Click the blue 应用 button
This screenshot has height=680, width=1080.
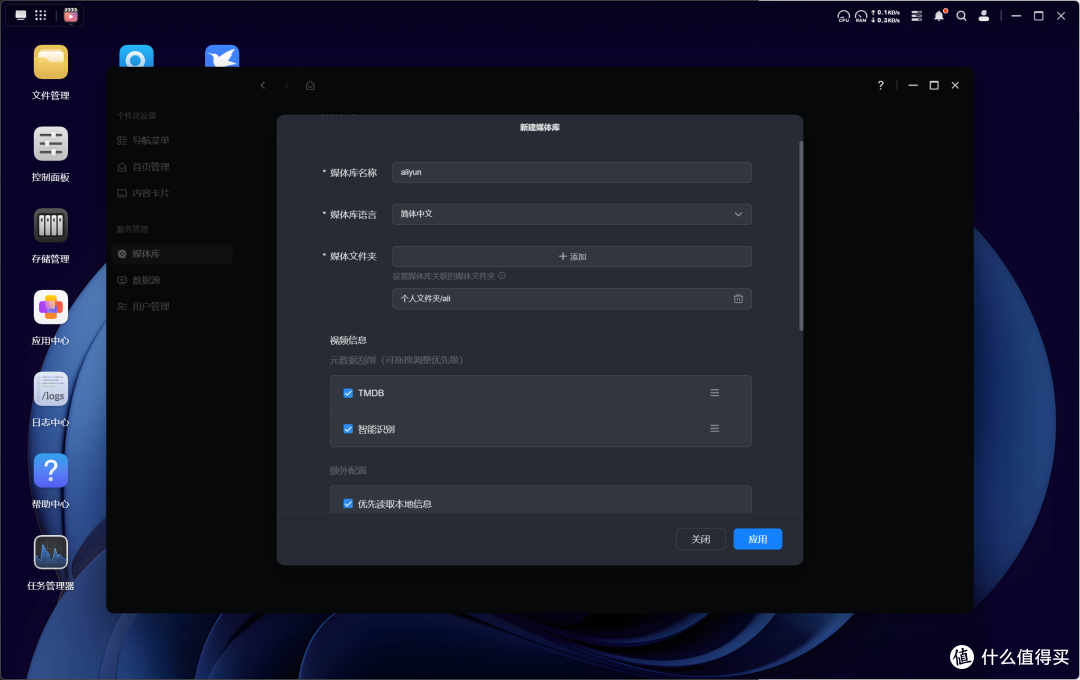758,539
